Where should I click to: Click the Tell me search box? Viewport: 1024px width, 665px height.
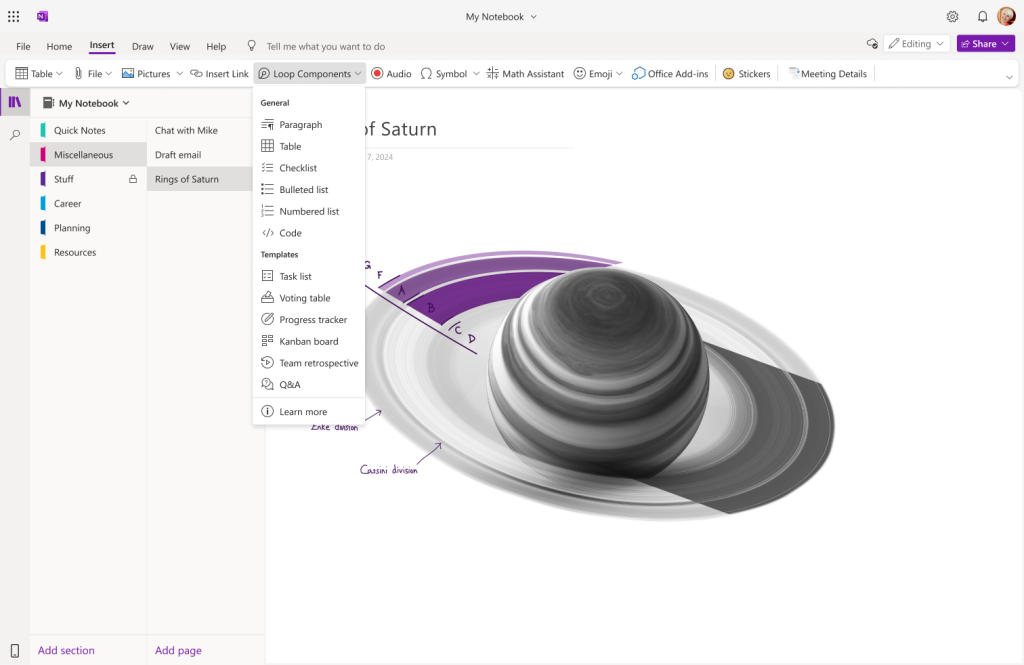click(325, 46)
